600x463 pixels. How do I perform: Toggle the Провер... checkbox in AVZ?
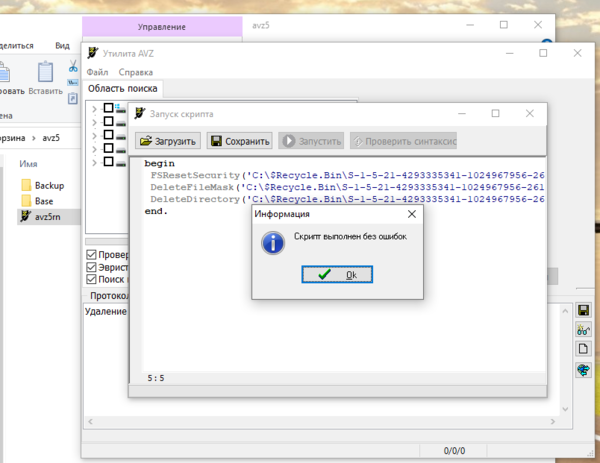tap(91, 254)
